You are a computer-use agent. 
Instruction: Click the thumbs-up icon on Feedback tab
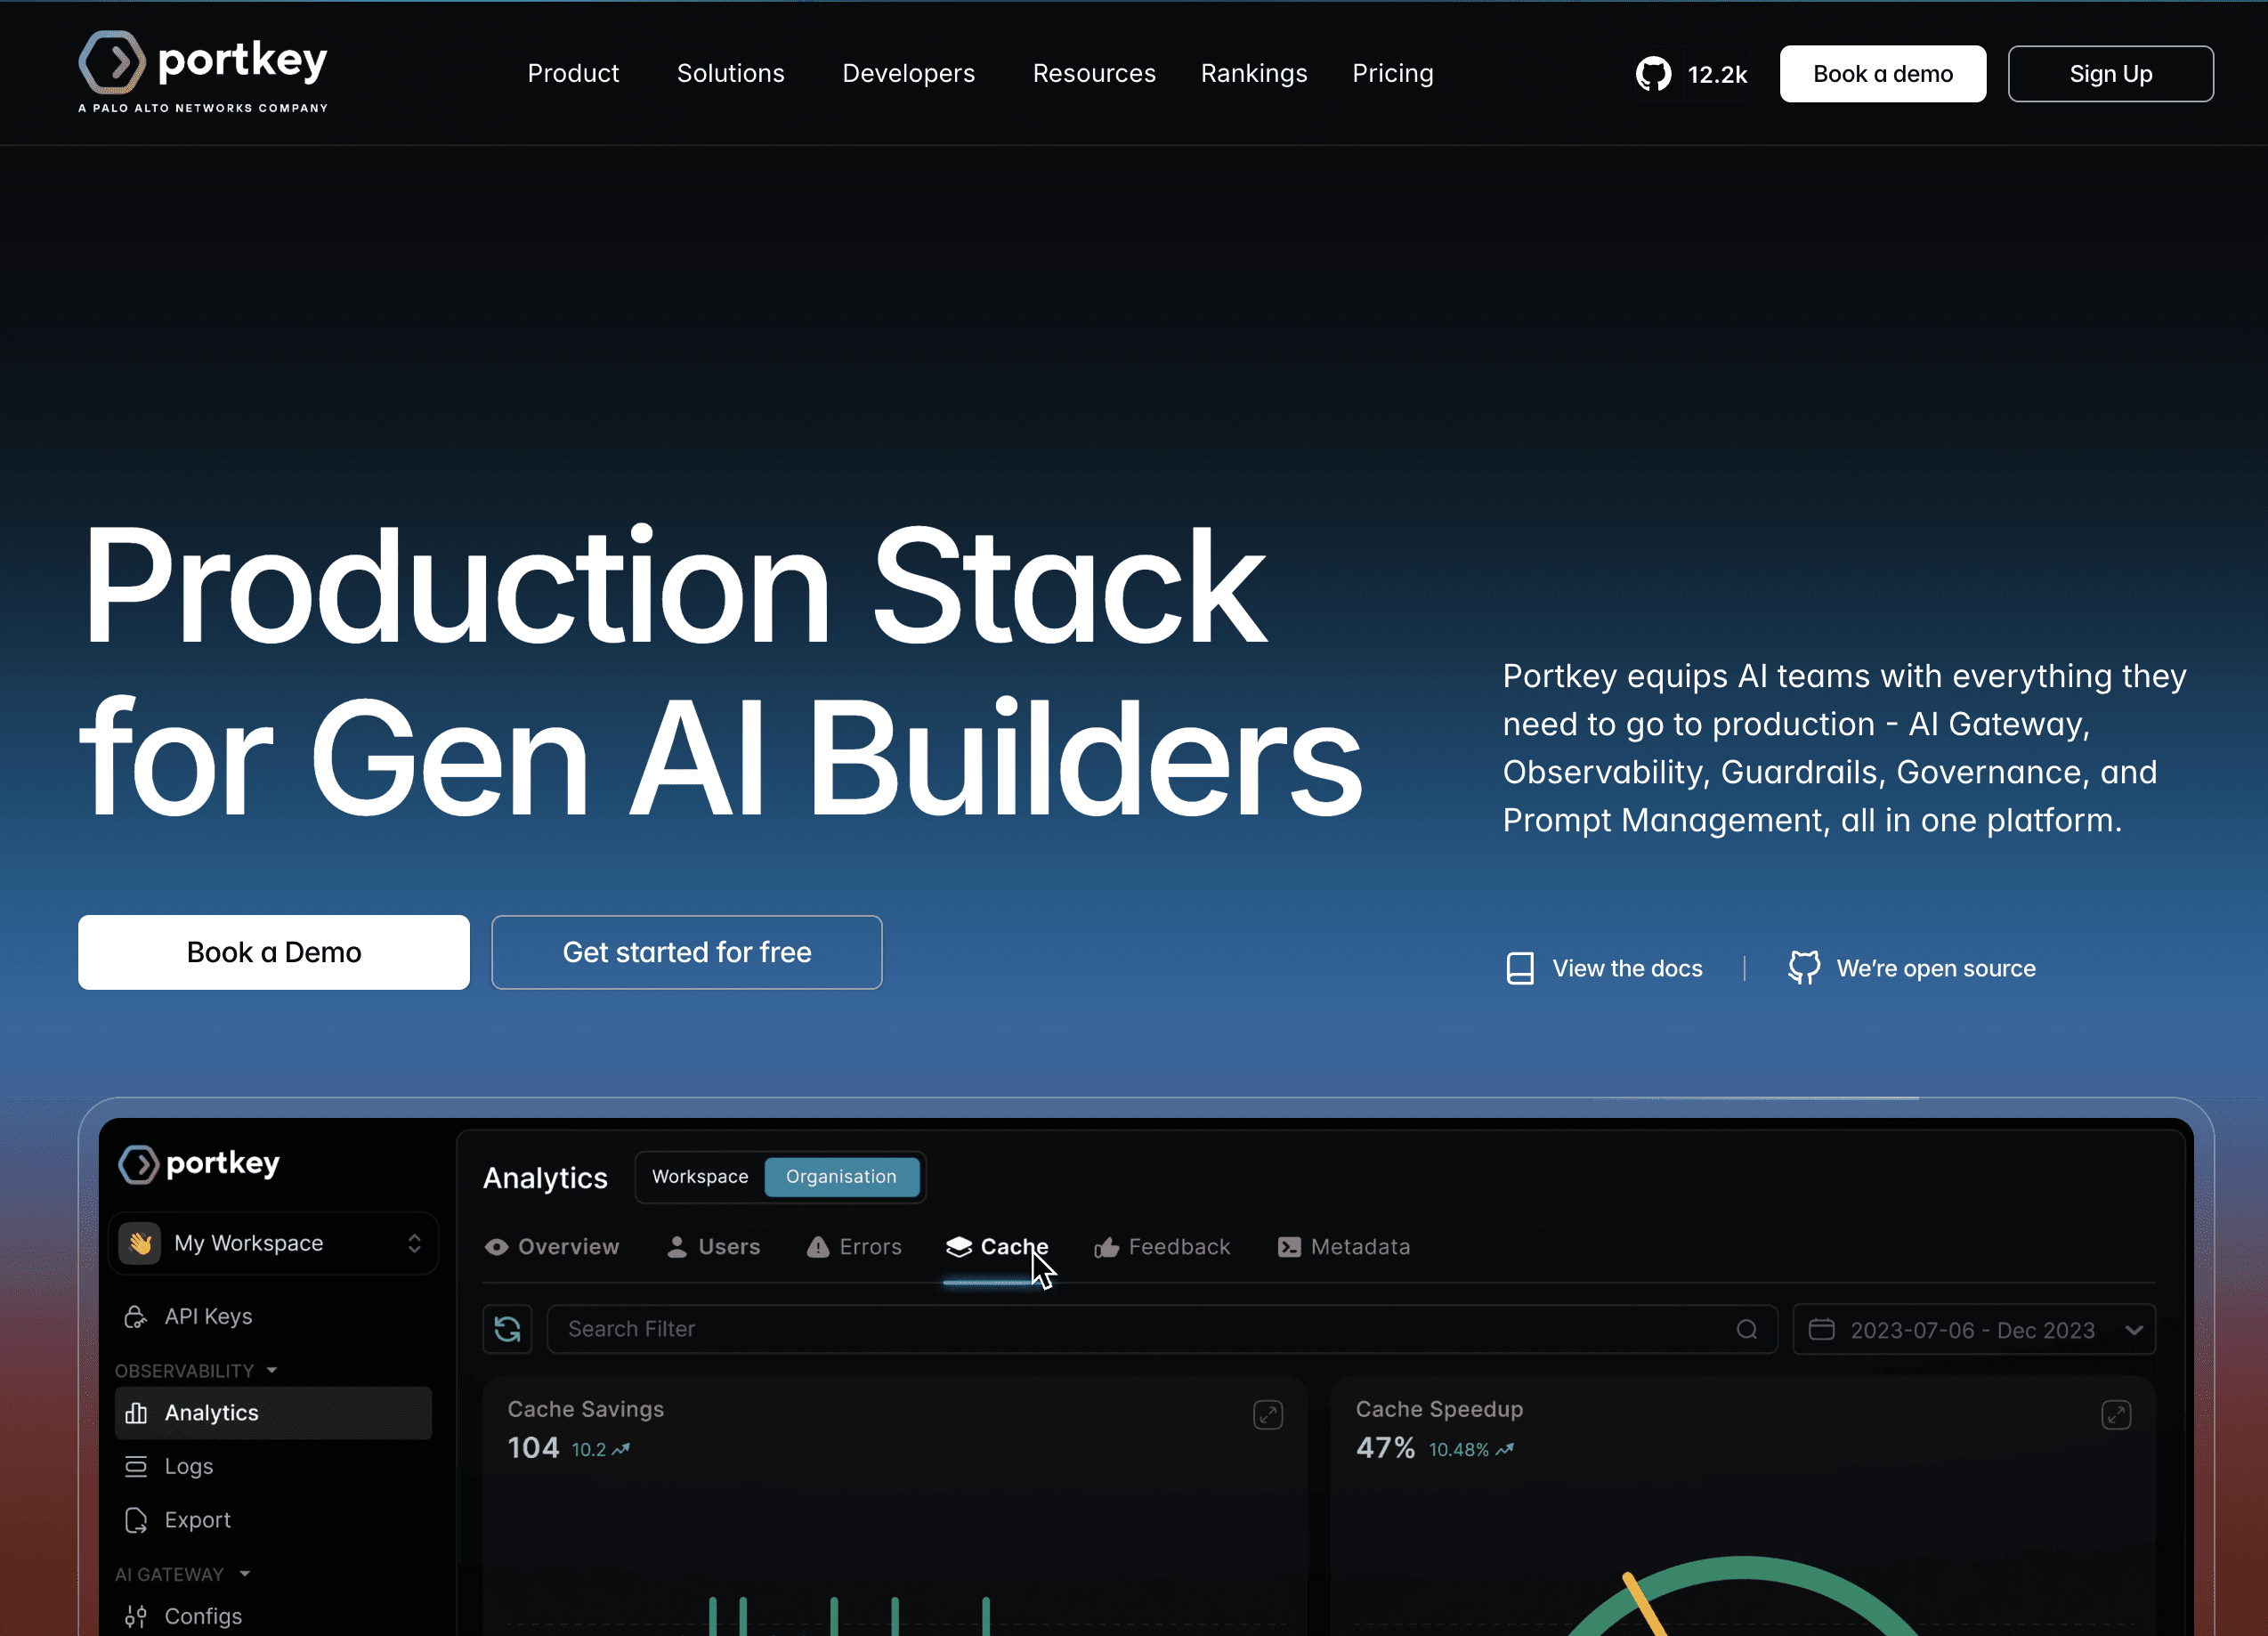(x=1106, y=1247)
